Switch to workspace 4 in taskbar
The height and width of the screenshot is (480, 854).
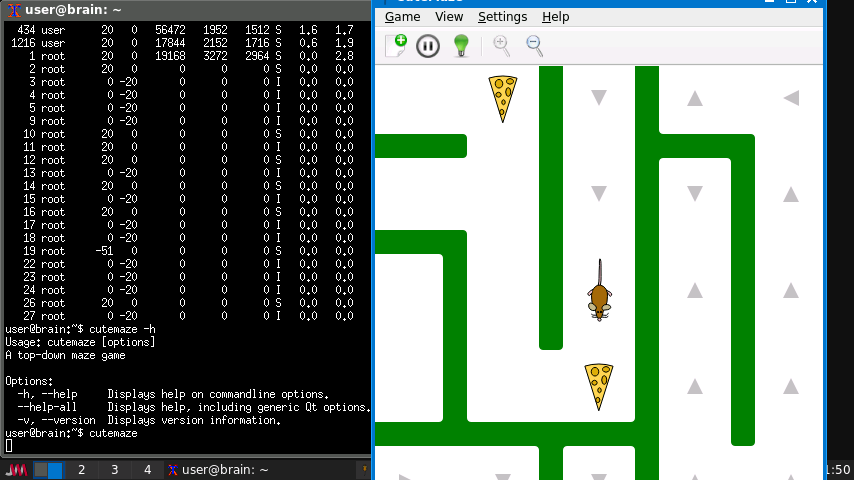147,470
